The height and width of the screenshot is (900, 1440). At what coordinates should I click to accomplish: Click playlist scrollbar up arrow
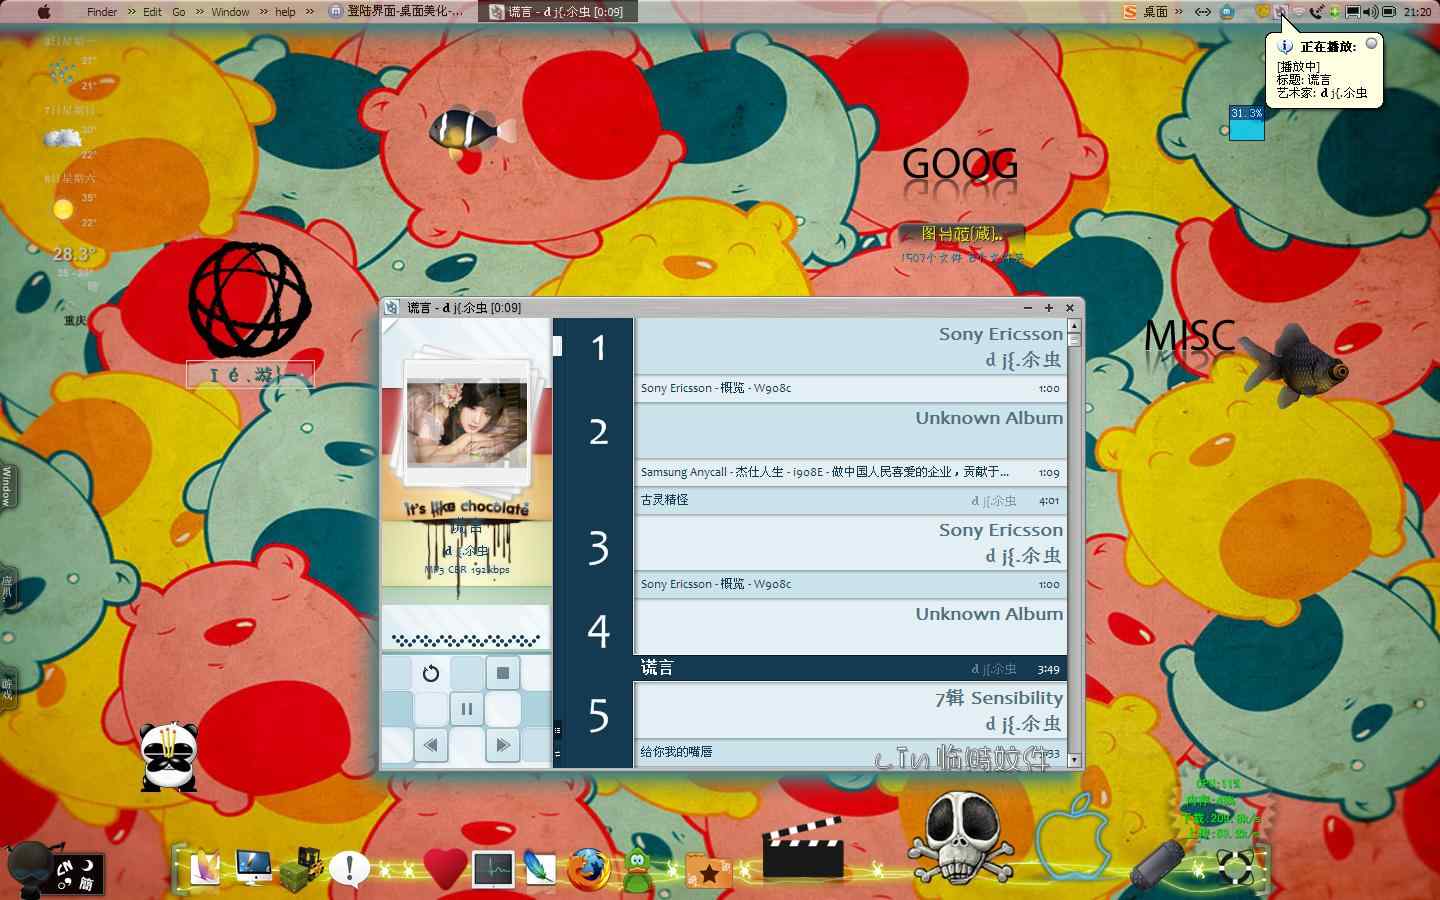pyautogui.click(x=1074, y=325)
